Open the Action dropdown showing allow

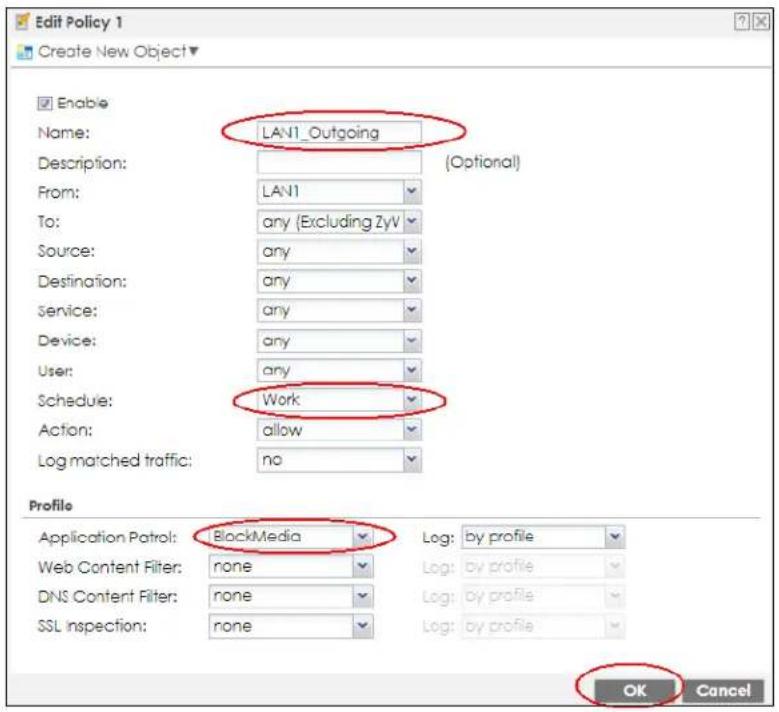339,430
